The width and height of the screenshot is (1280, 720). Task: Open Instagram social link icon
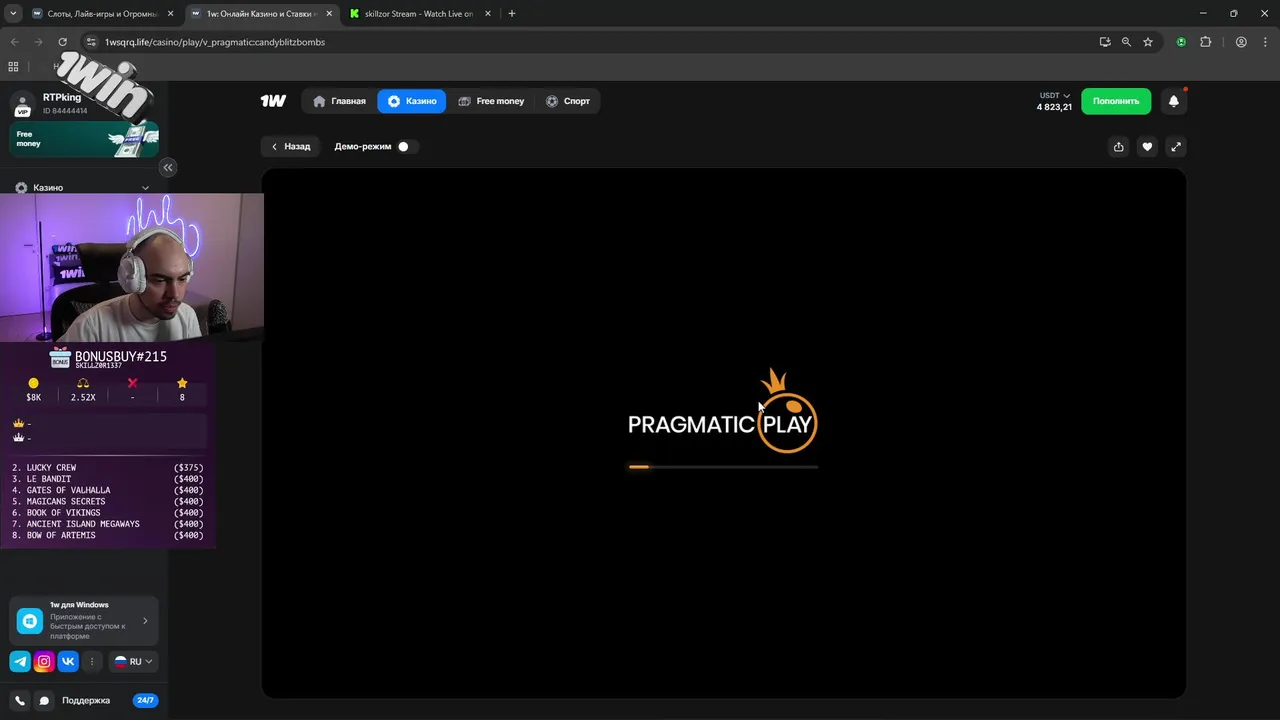click(x=44, y=661)
